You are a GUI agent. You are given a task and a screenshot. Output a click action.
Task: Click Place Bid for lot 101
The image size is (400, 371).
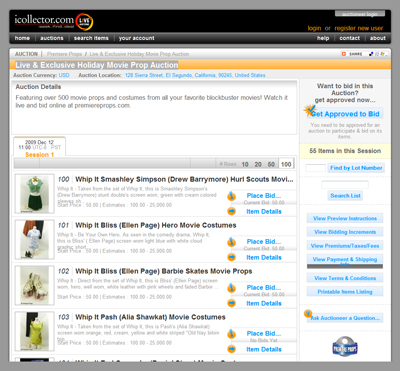pyautogui.click(x=264, y=242)
